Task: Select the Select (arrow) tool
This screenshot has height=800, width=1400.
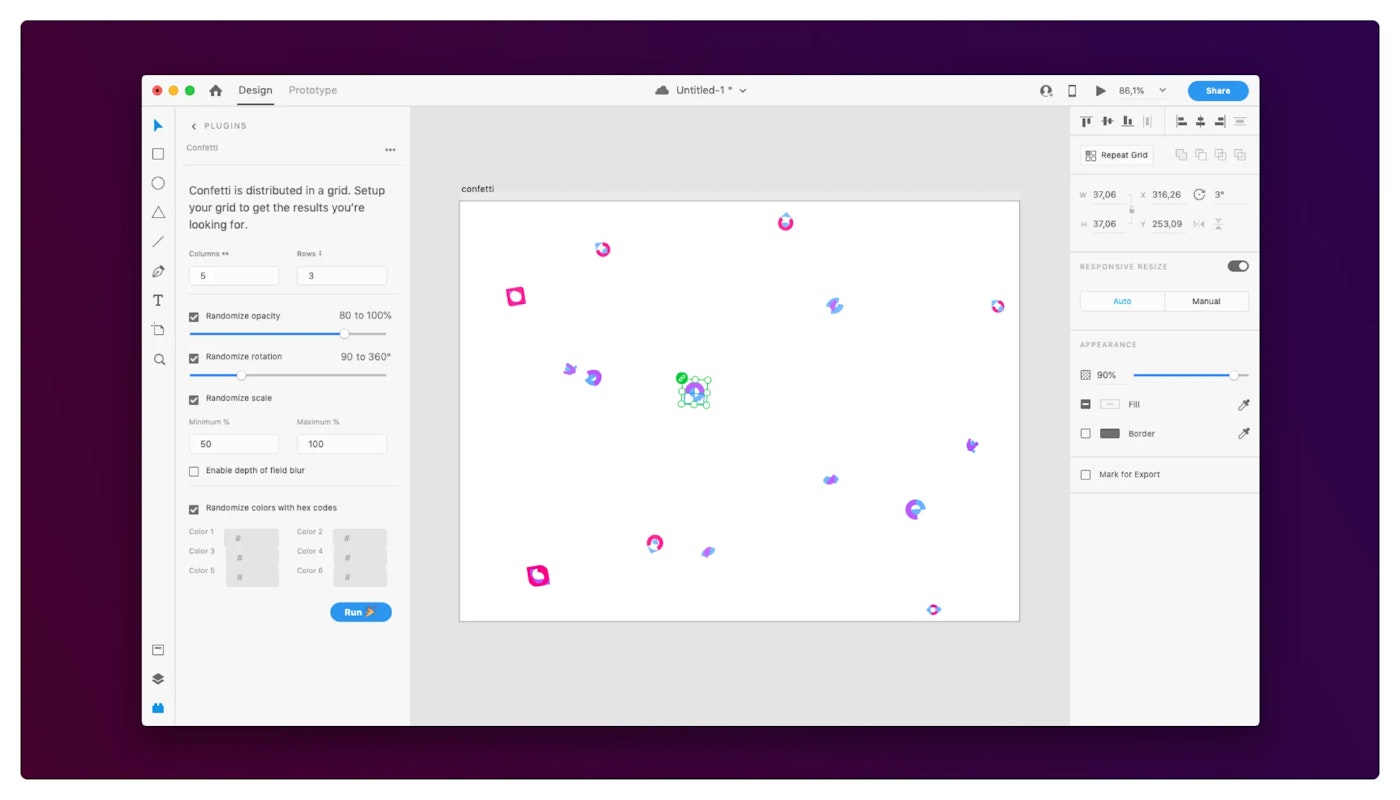Action: [158, 125]
